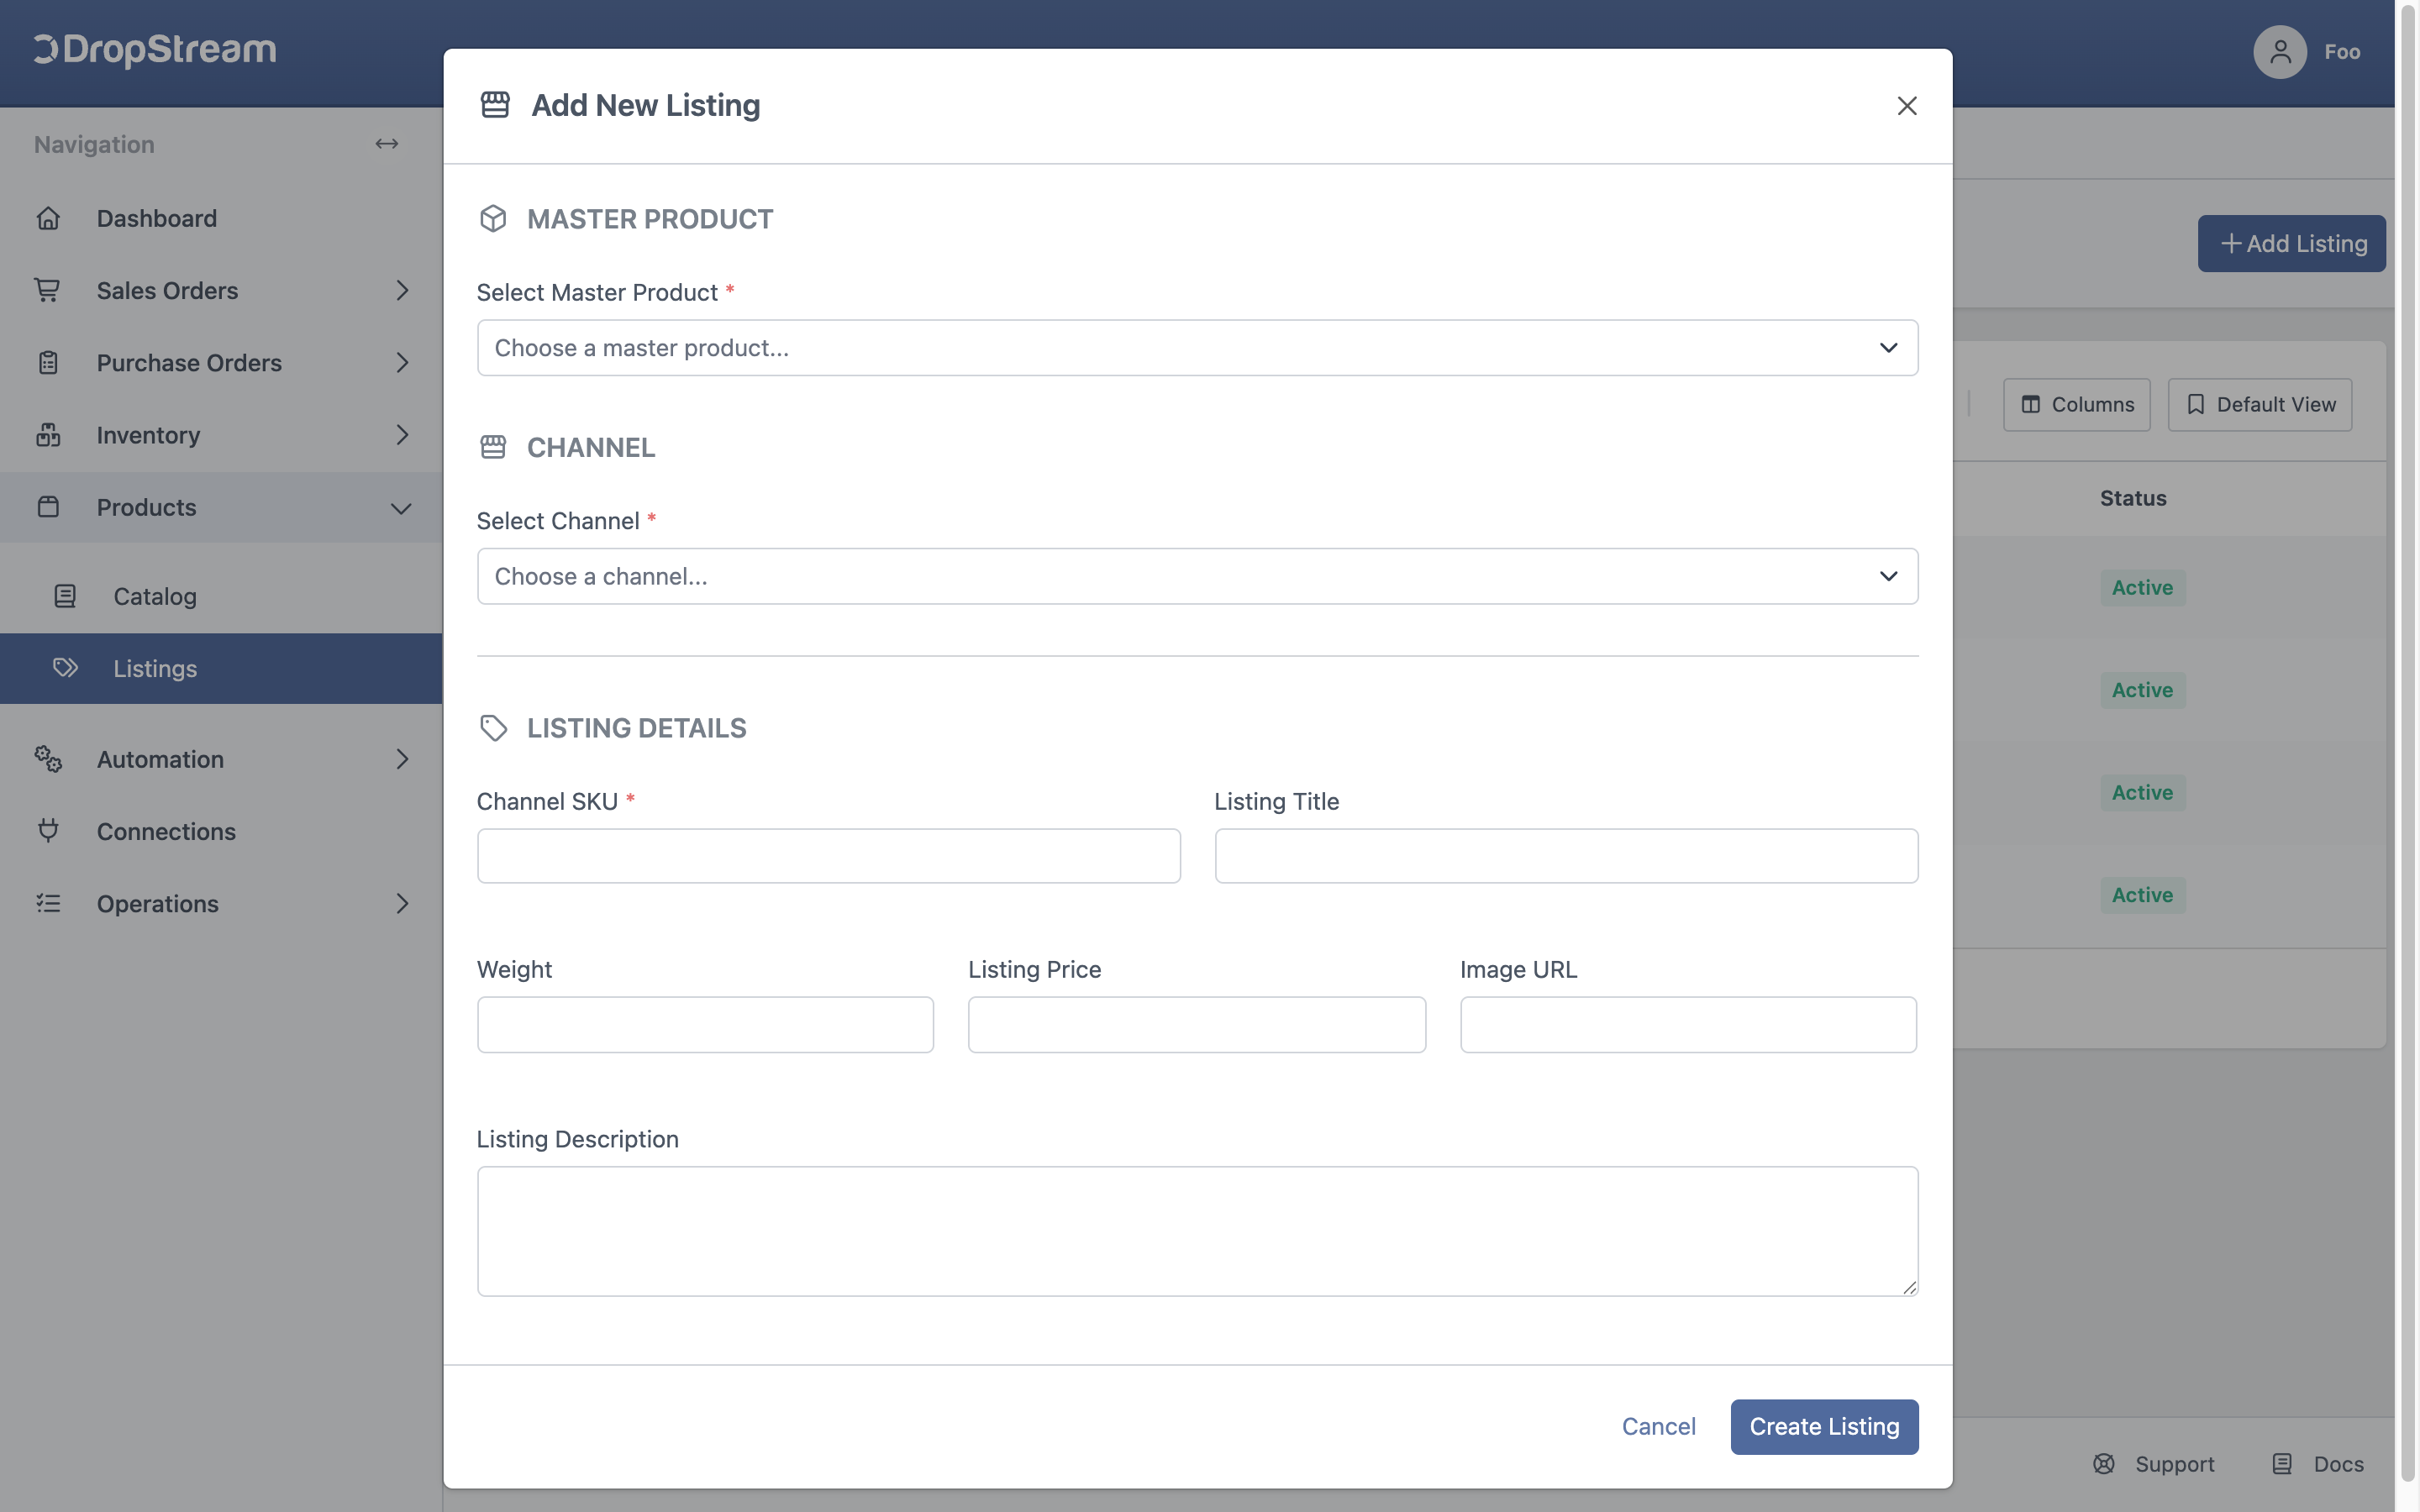The width and height of the screenshot is (2420, 1512).
Task: Click the Docs document icon
Action: 2282,1464
